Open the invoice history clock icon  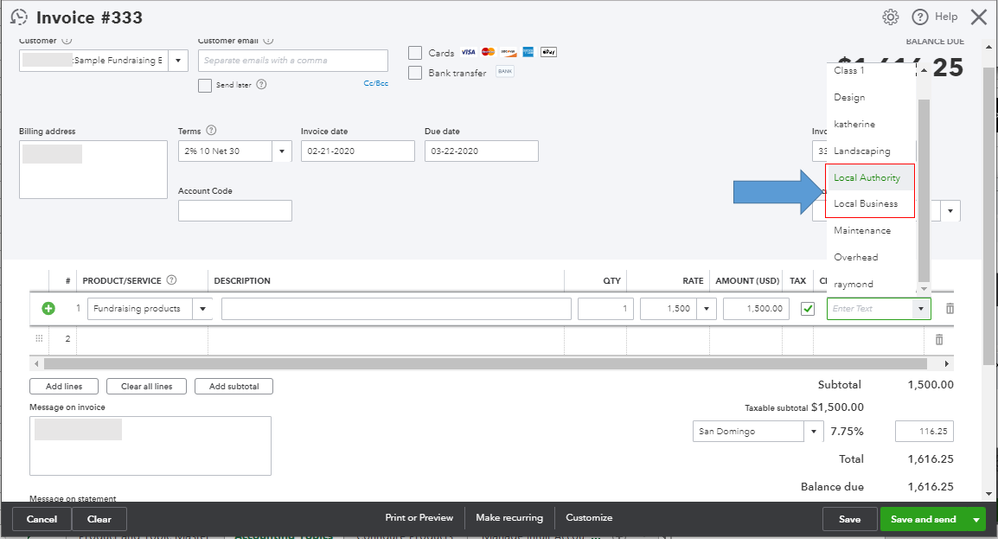[19, 17]
